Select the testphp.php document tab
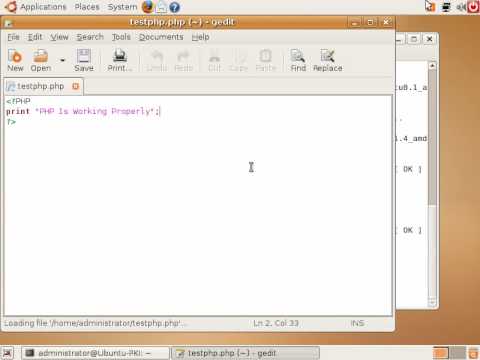Screen dimensions: 480x360 tap(40, 86)
